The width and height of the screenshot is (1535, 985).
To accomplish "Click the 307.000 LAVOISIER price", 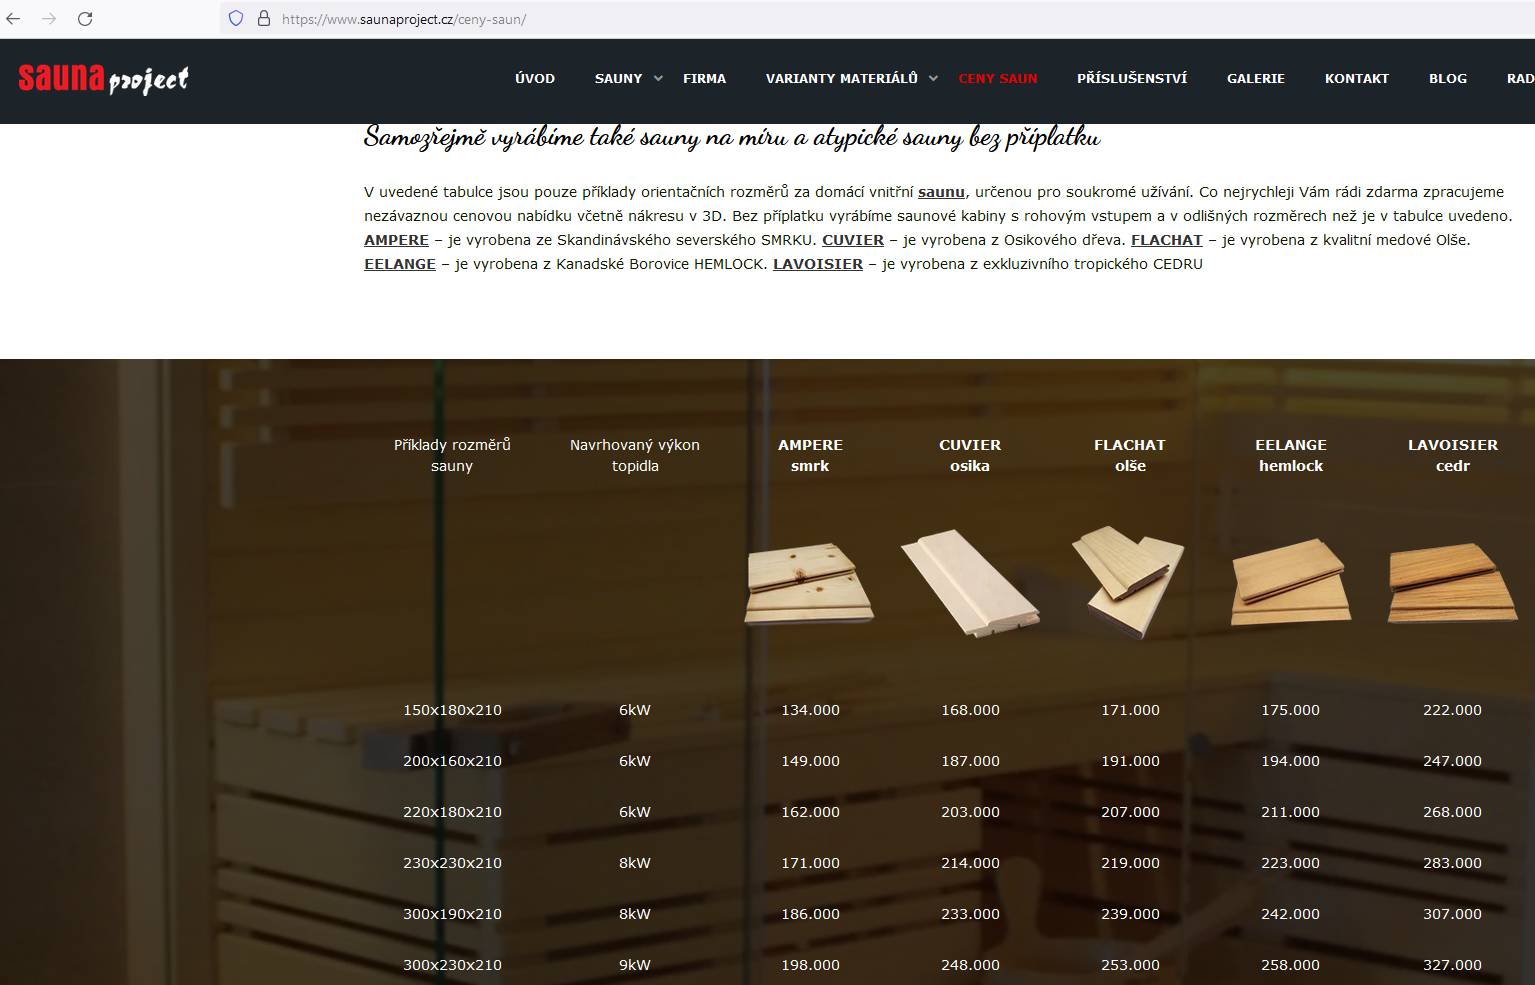I will (x=1452, y=914).
